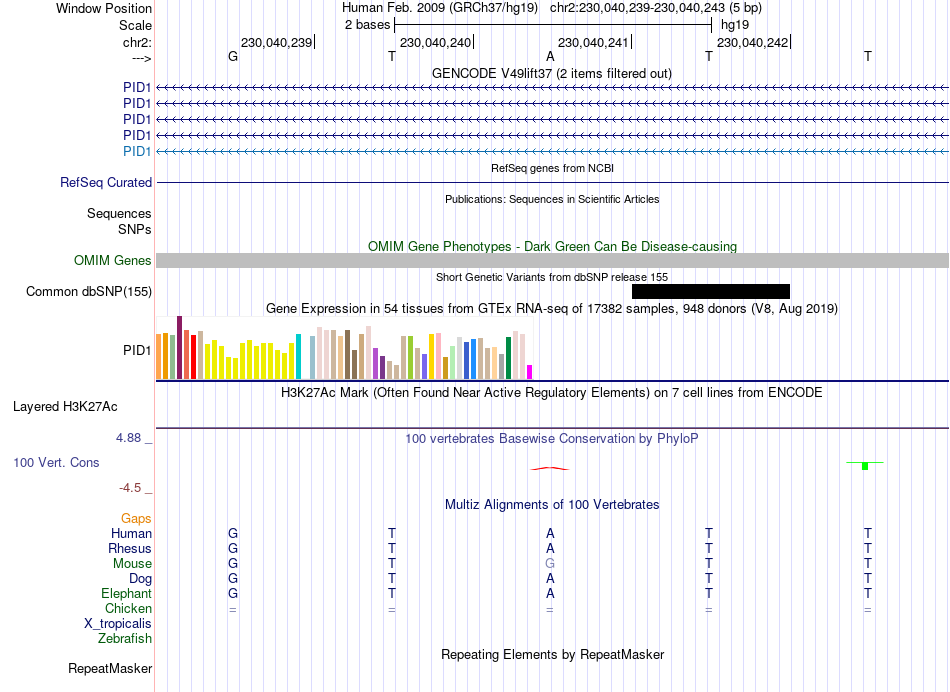The width and height of the screenshot is (950, 692).
Task: Open Short Genetic Variants dbSNP 155 title
Action: coord(552,277)
